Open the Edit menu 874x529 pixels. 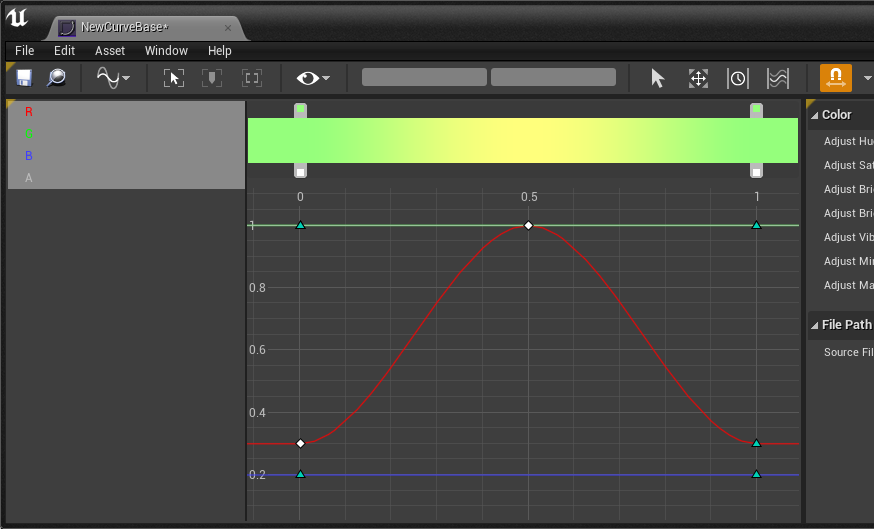pos(64,51)
